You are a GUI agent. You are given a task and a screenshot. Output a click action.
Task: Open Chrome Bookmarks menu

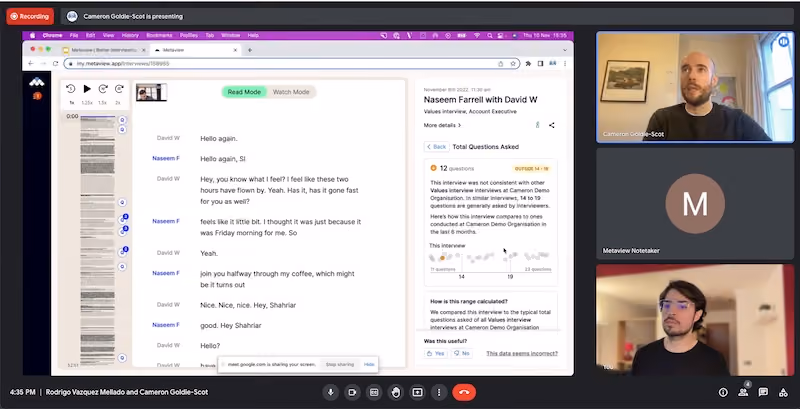159,36
